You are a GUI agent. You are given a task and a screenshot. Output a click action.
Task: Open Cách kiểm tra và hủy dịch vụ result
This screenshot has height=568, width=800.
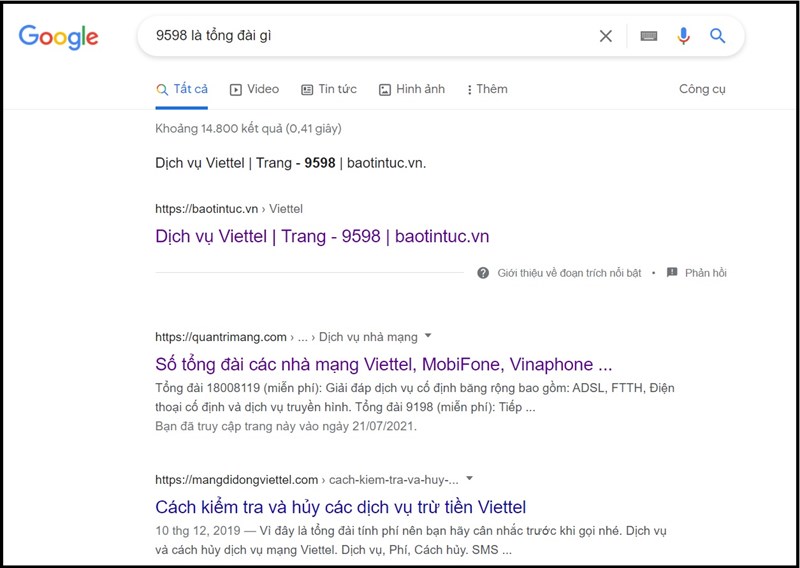(x=340, y=507)
